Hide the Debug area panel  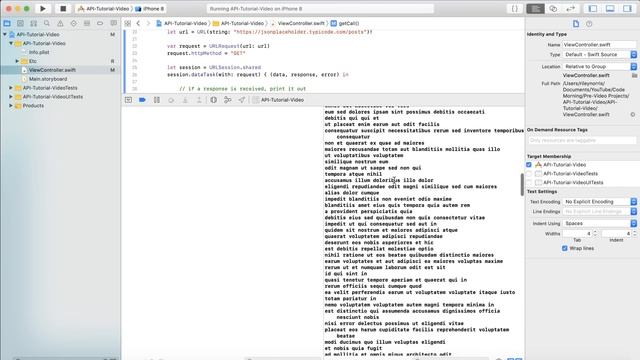(610, 9)
